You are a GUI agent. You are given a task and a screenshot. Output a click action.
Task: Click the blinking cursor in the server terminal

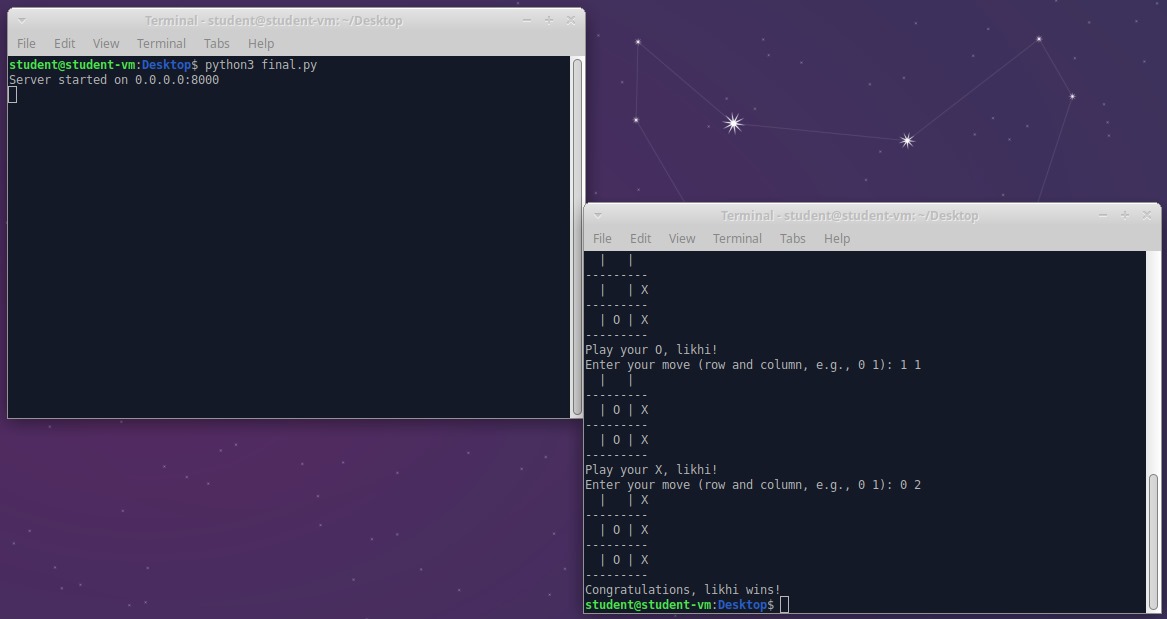pos(12,94)
